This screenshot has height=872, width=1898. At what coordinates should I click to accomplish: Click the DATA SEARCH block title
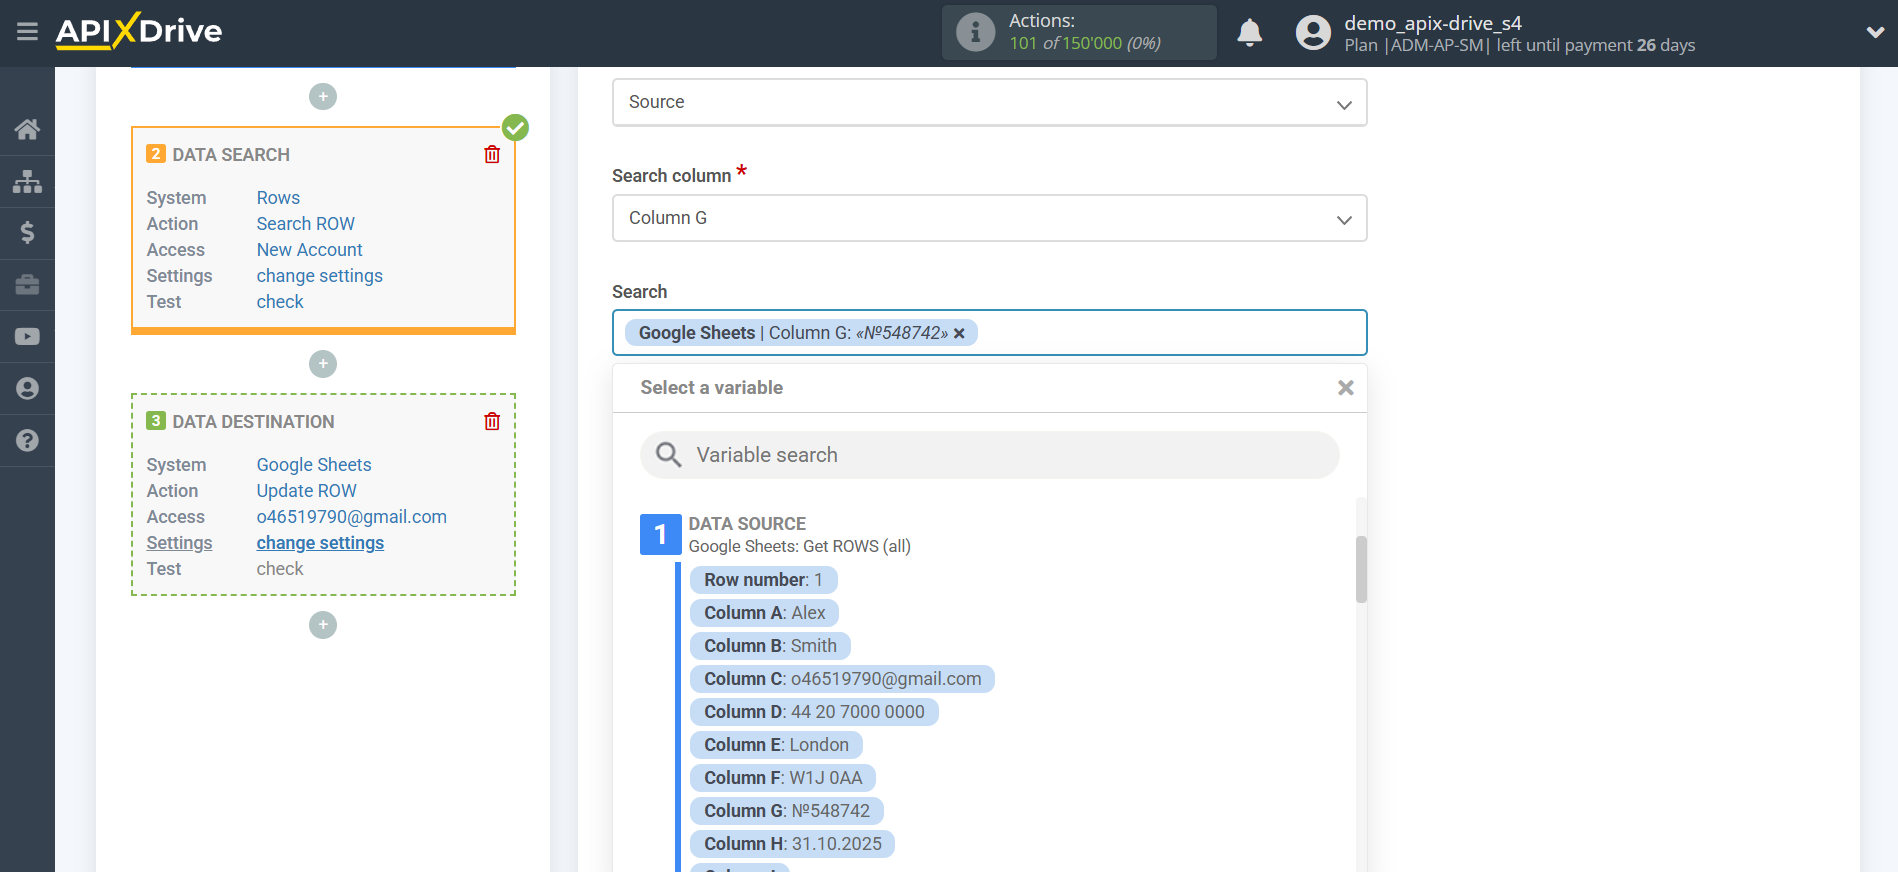click(231, 155)
